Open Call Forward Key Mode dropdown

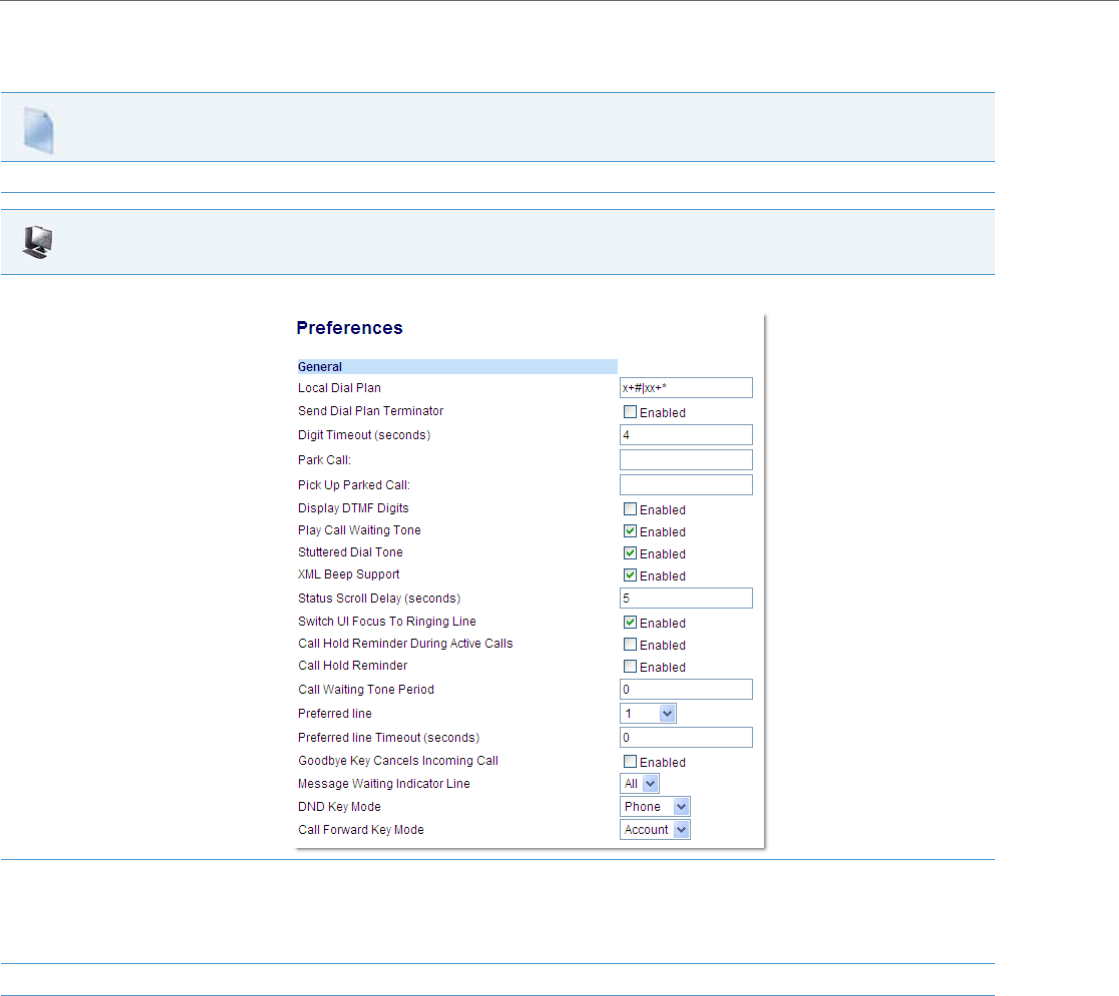(655, 830)
